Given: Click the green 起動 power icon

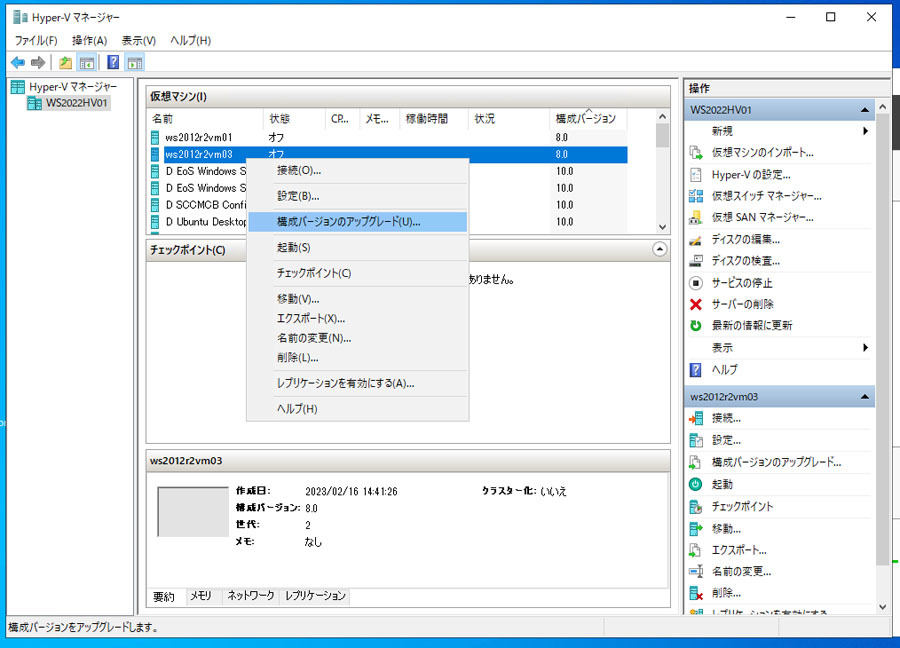Looking at the screenshot, I should [696, 484].
